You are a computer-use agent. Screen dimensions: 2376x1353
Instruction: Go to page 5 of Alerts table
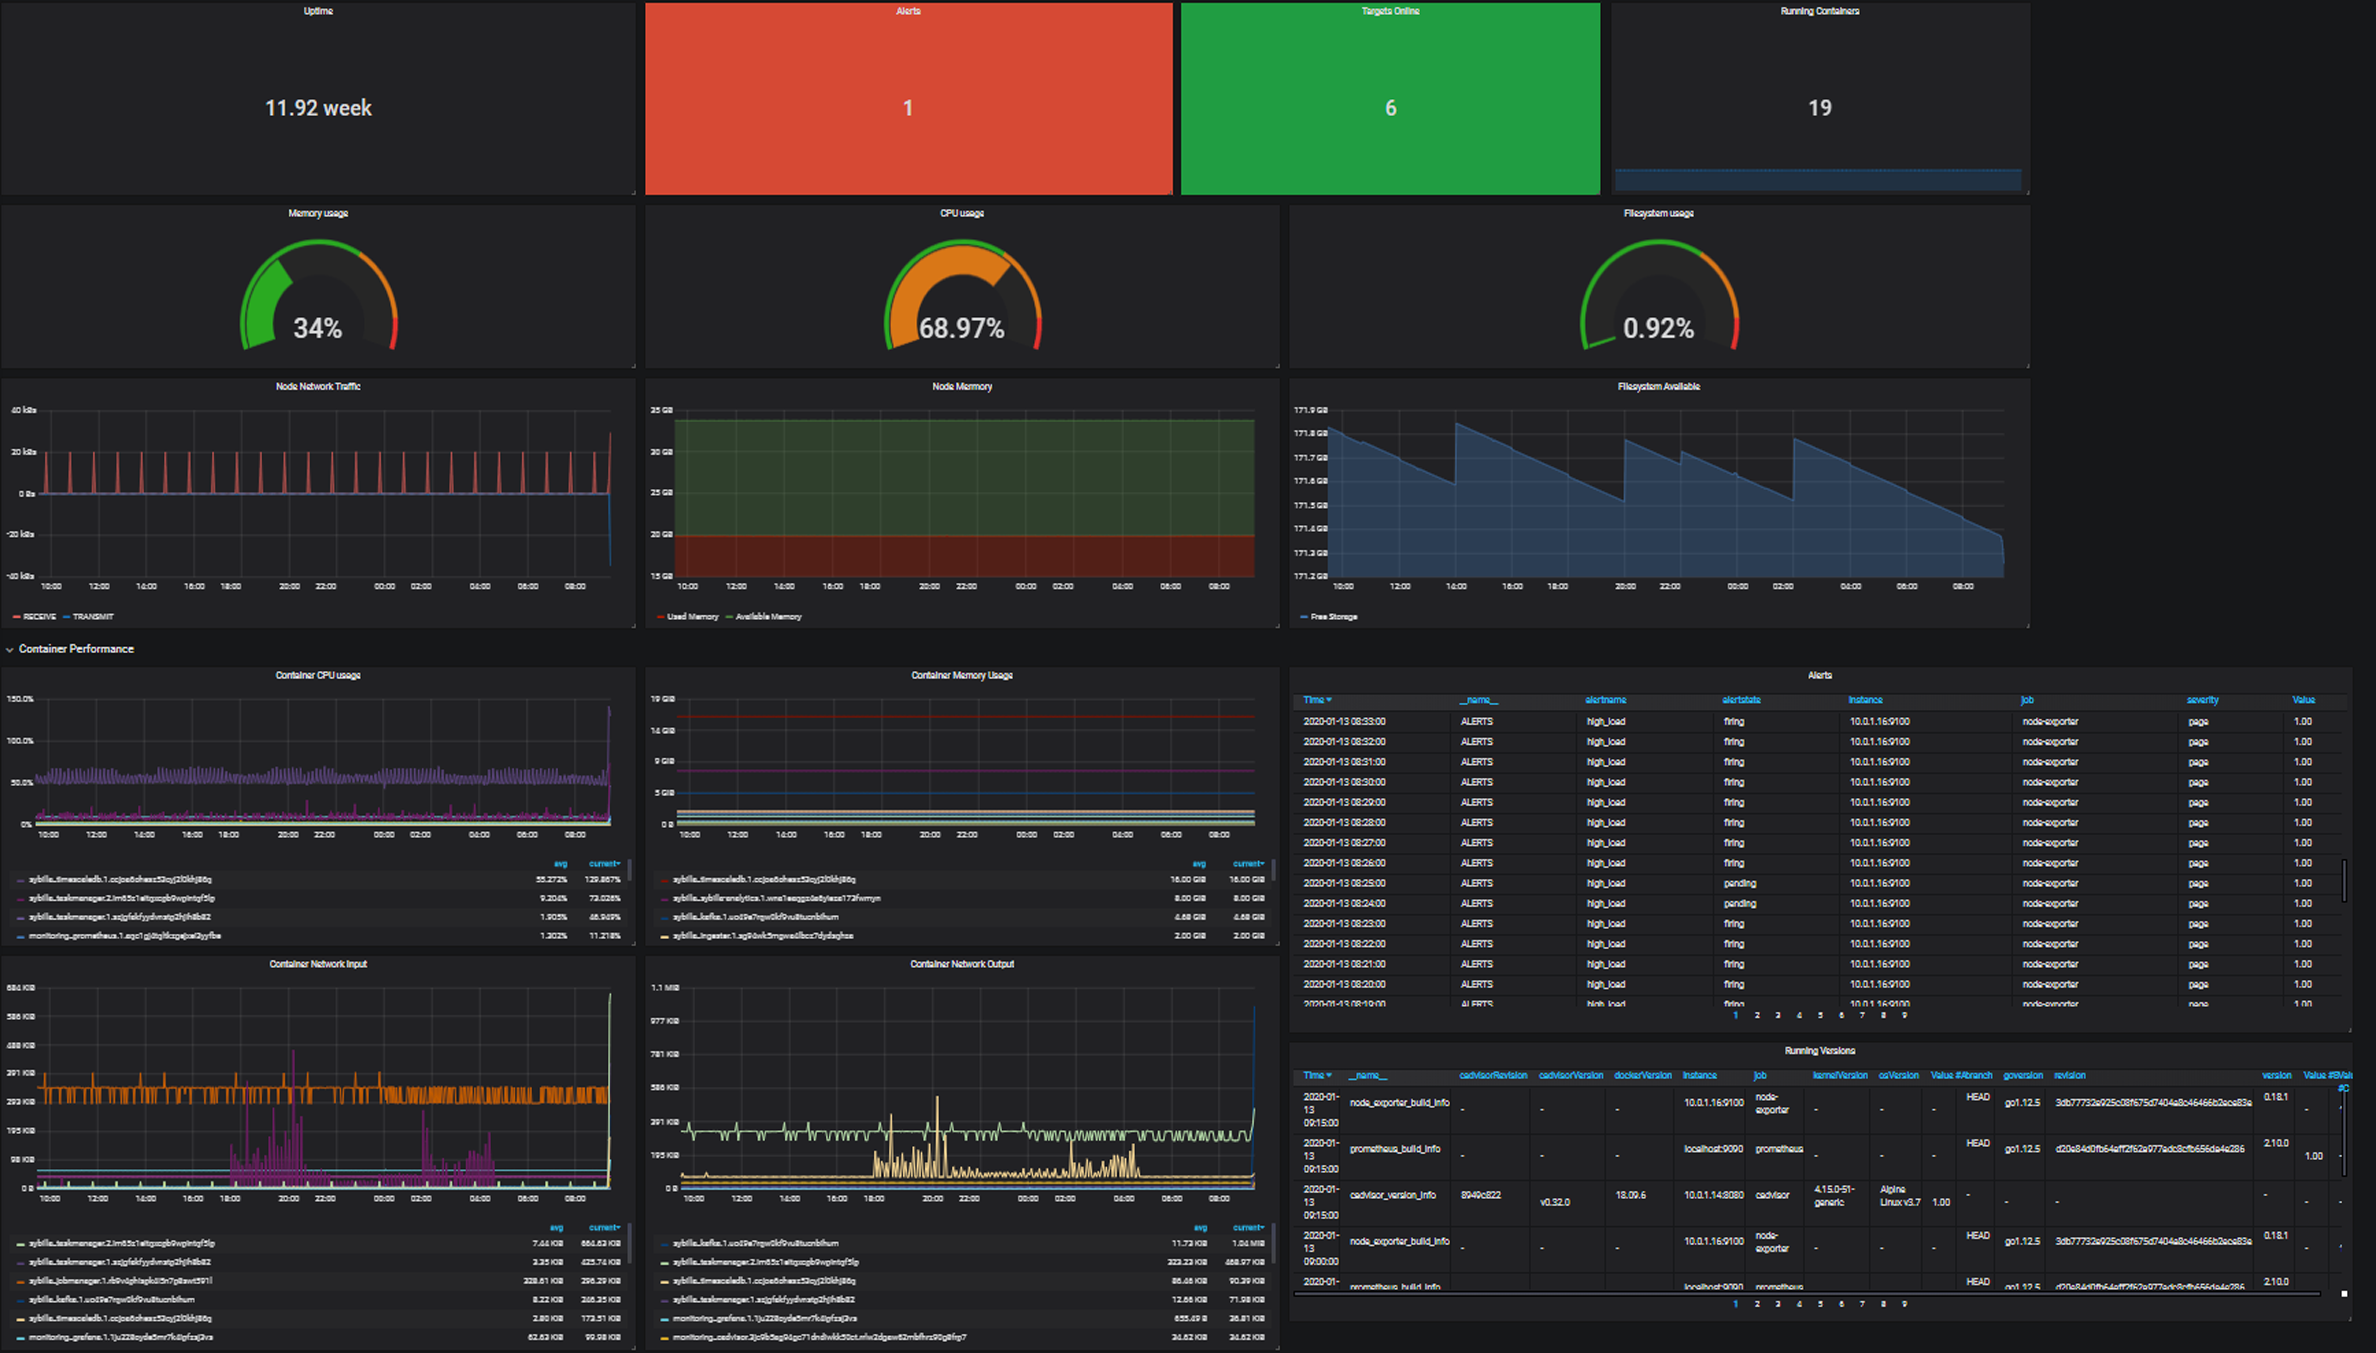(1820, 1016)
